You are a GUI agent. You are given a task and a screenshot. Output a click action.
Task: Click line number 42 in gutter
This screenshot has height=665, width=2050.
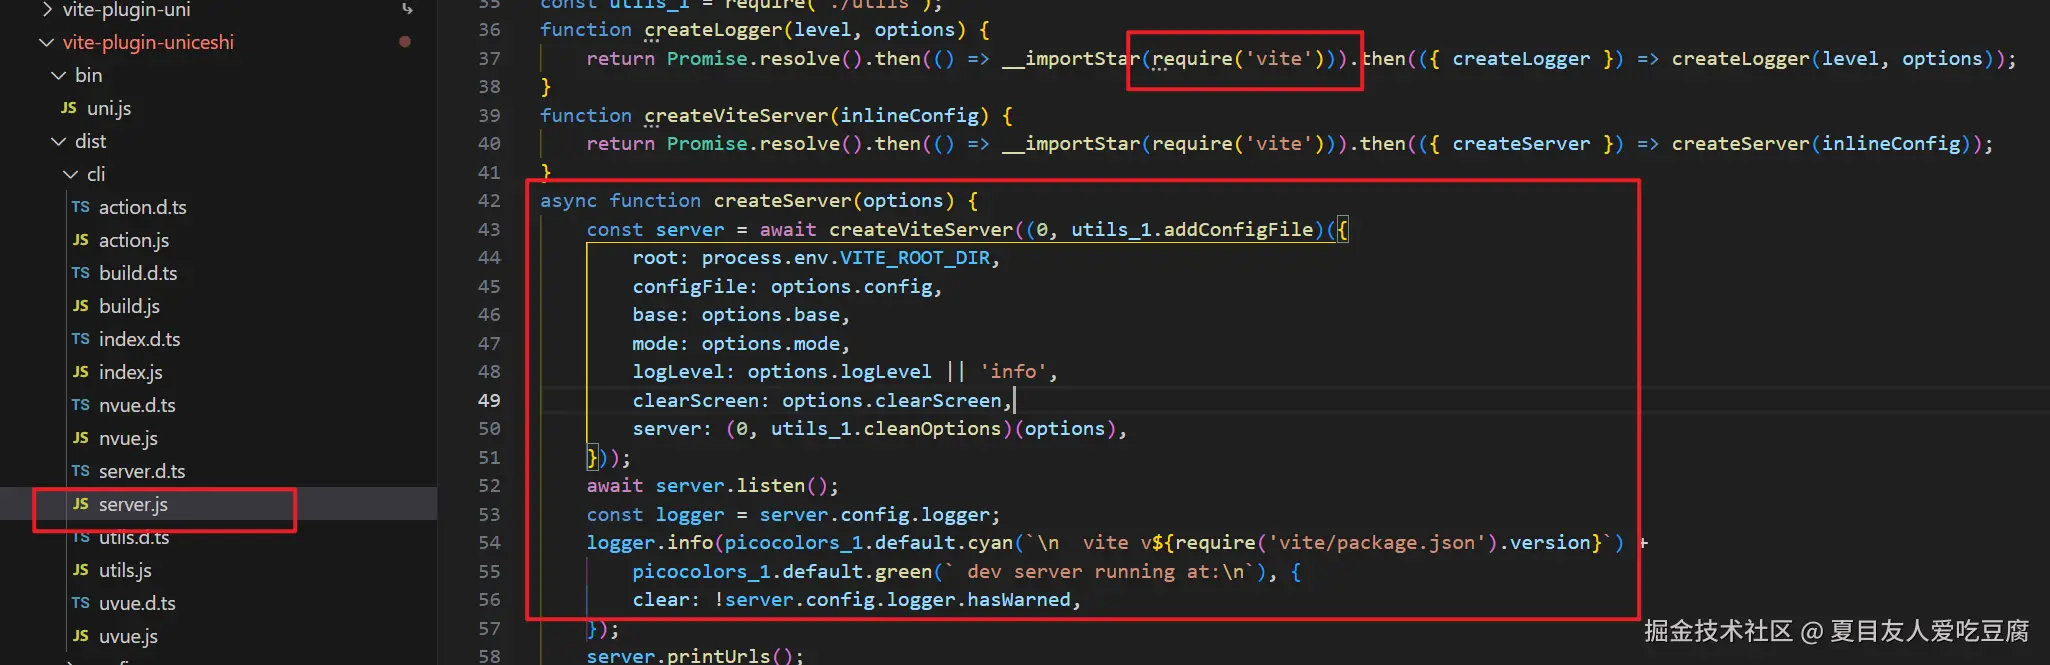pos(489,201)
